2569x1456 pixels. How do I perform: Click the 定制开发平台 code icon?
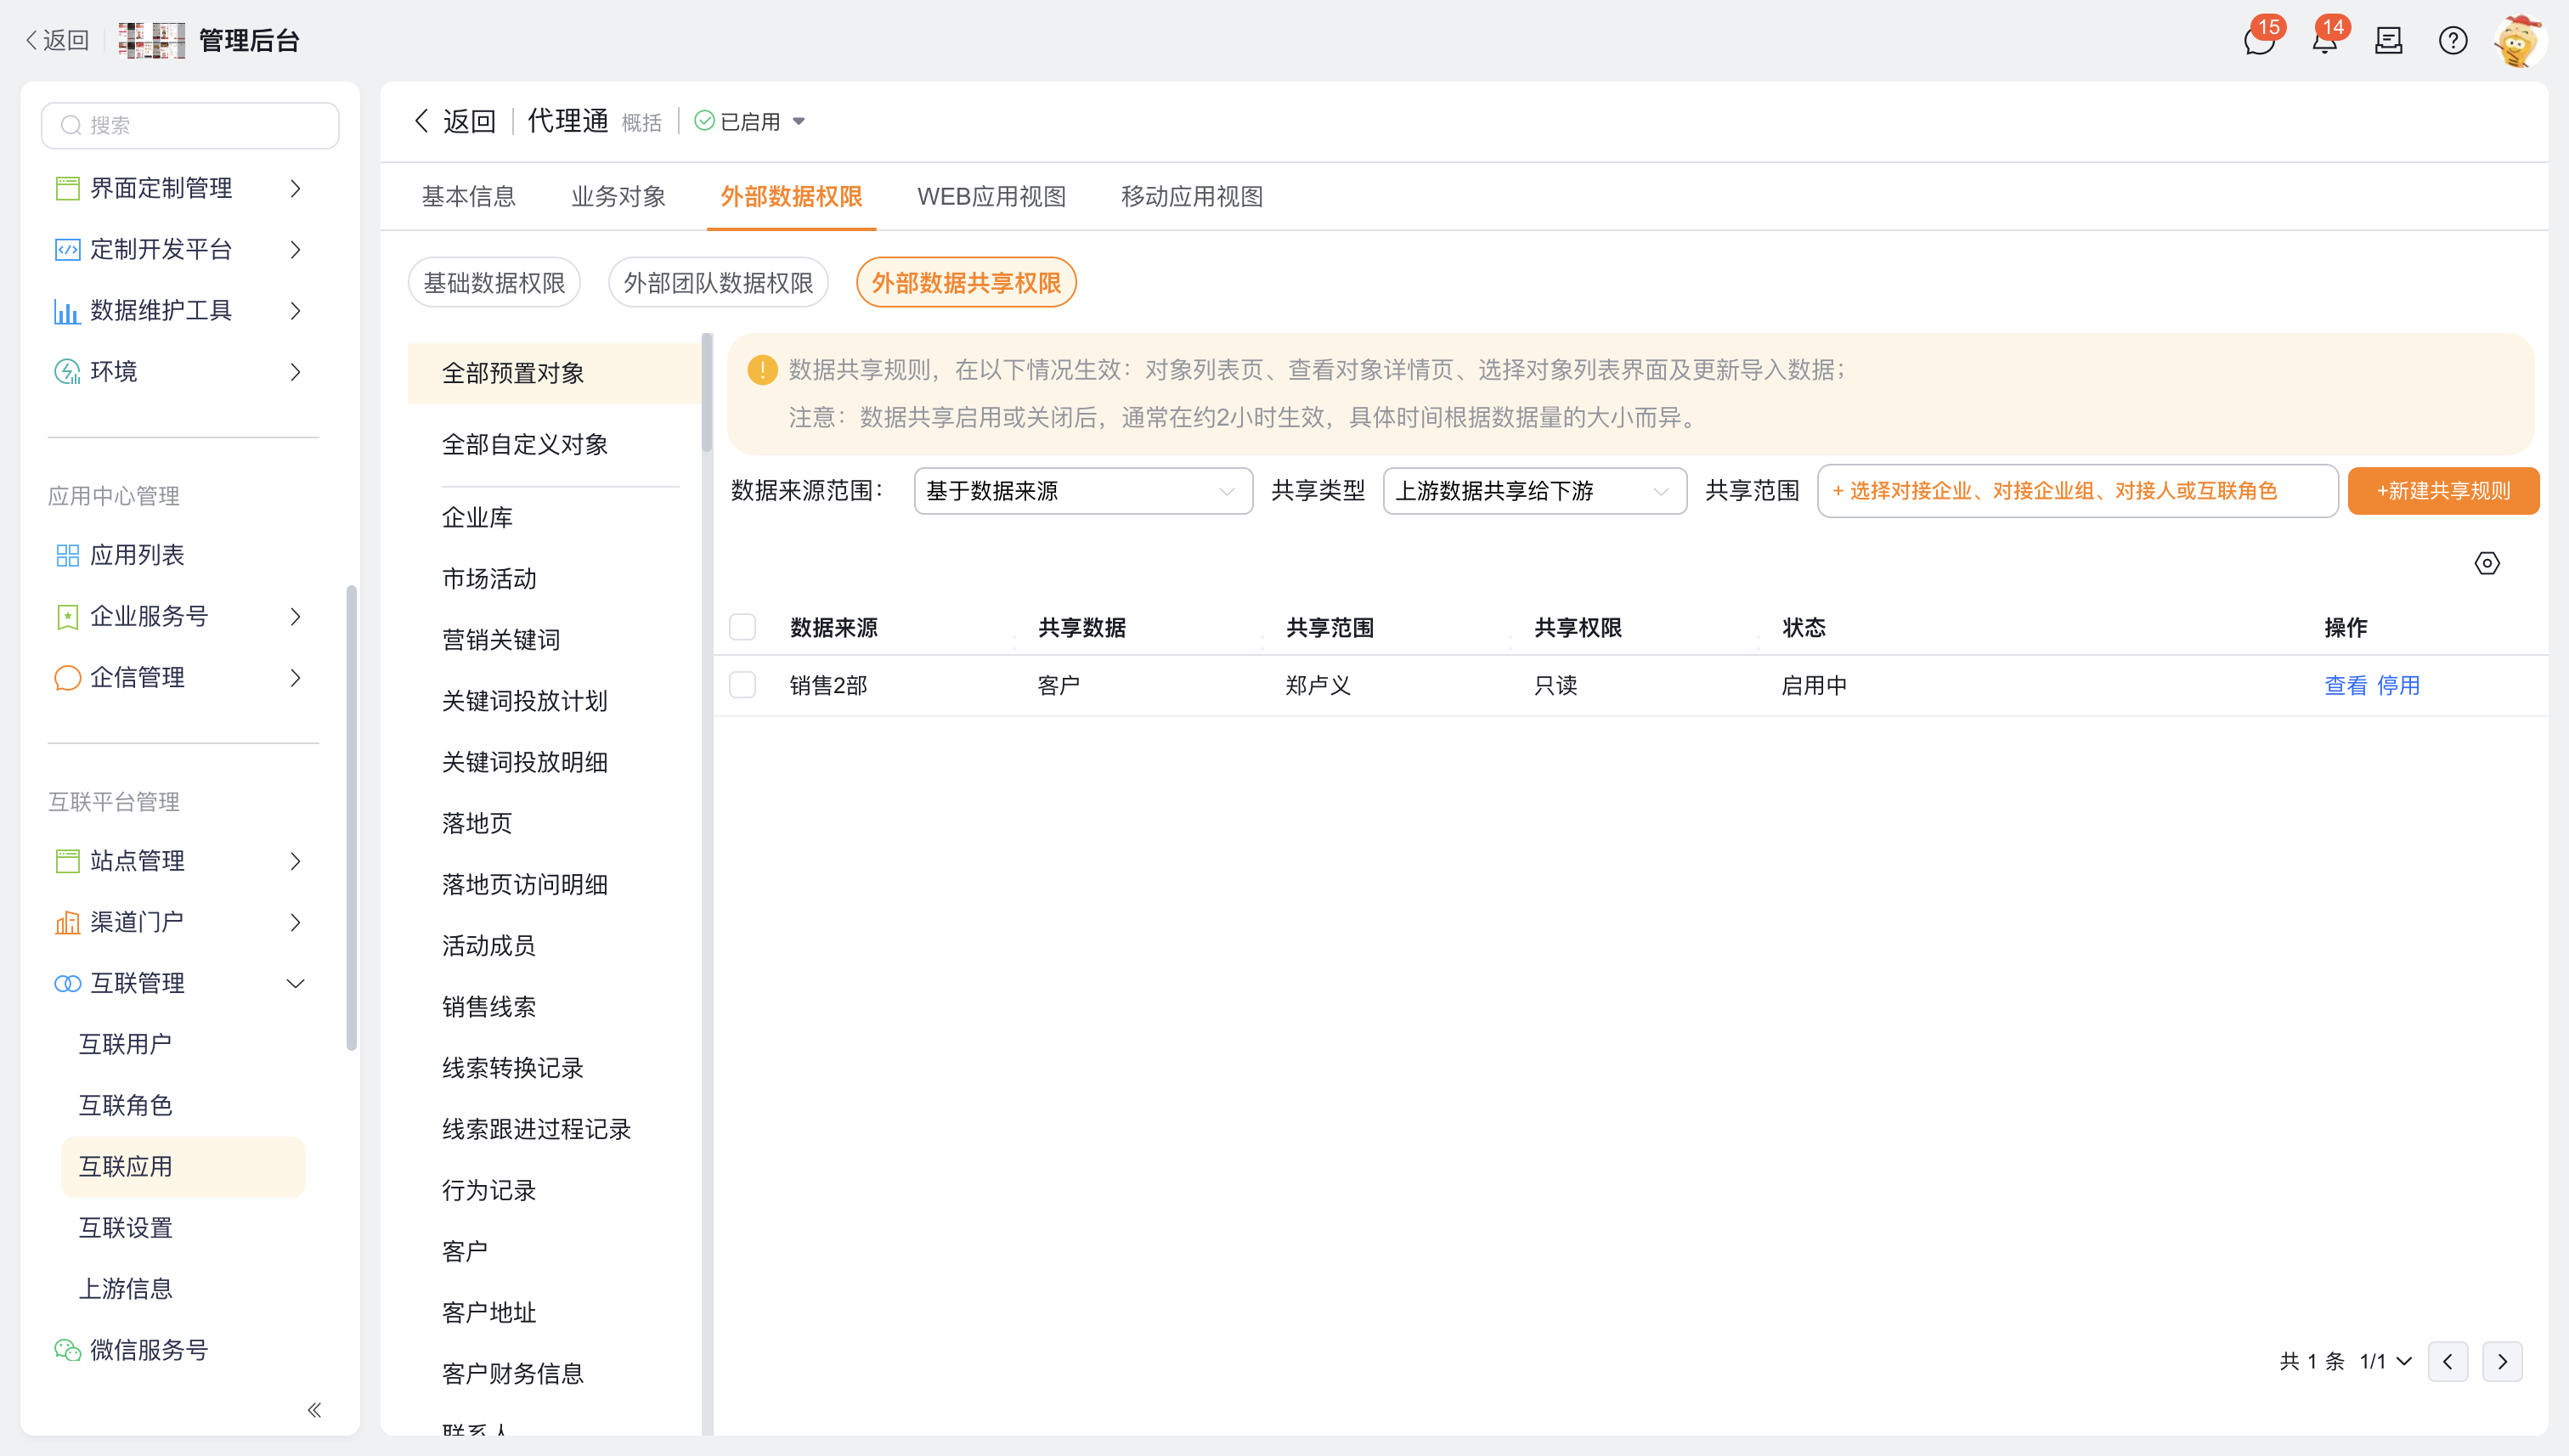pos(67,249)
